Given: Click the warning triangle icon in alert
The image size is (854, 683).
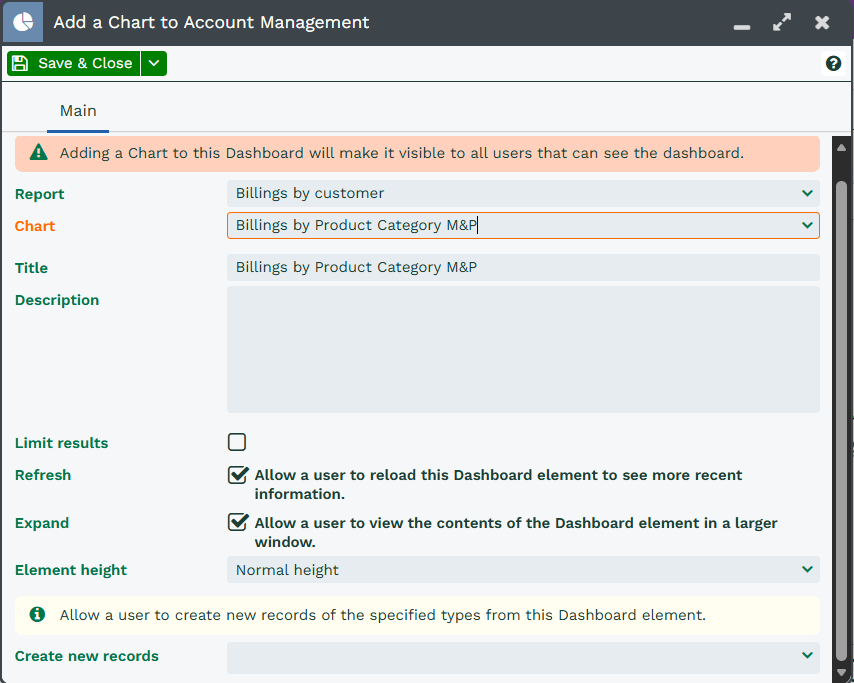Looking at the screenshot, I should point(38,153).
